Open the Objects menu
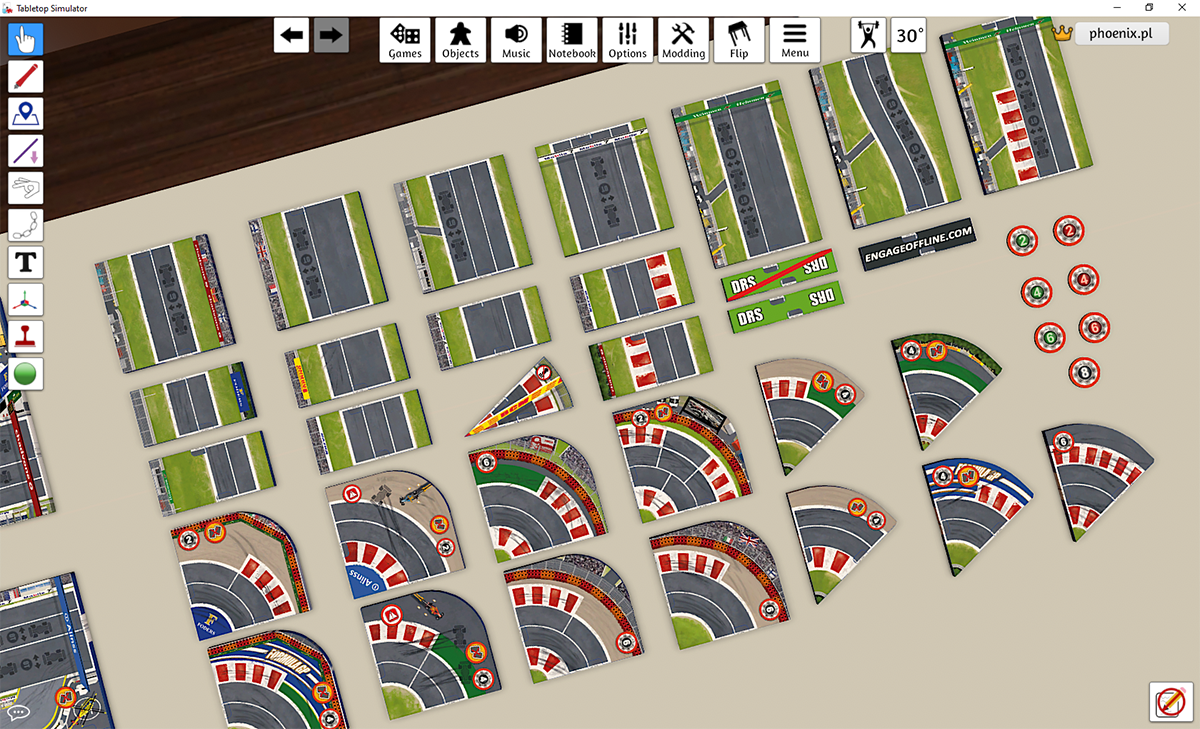The image size is (1200, 729). (461, 40)
